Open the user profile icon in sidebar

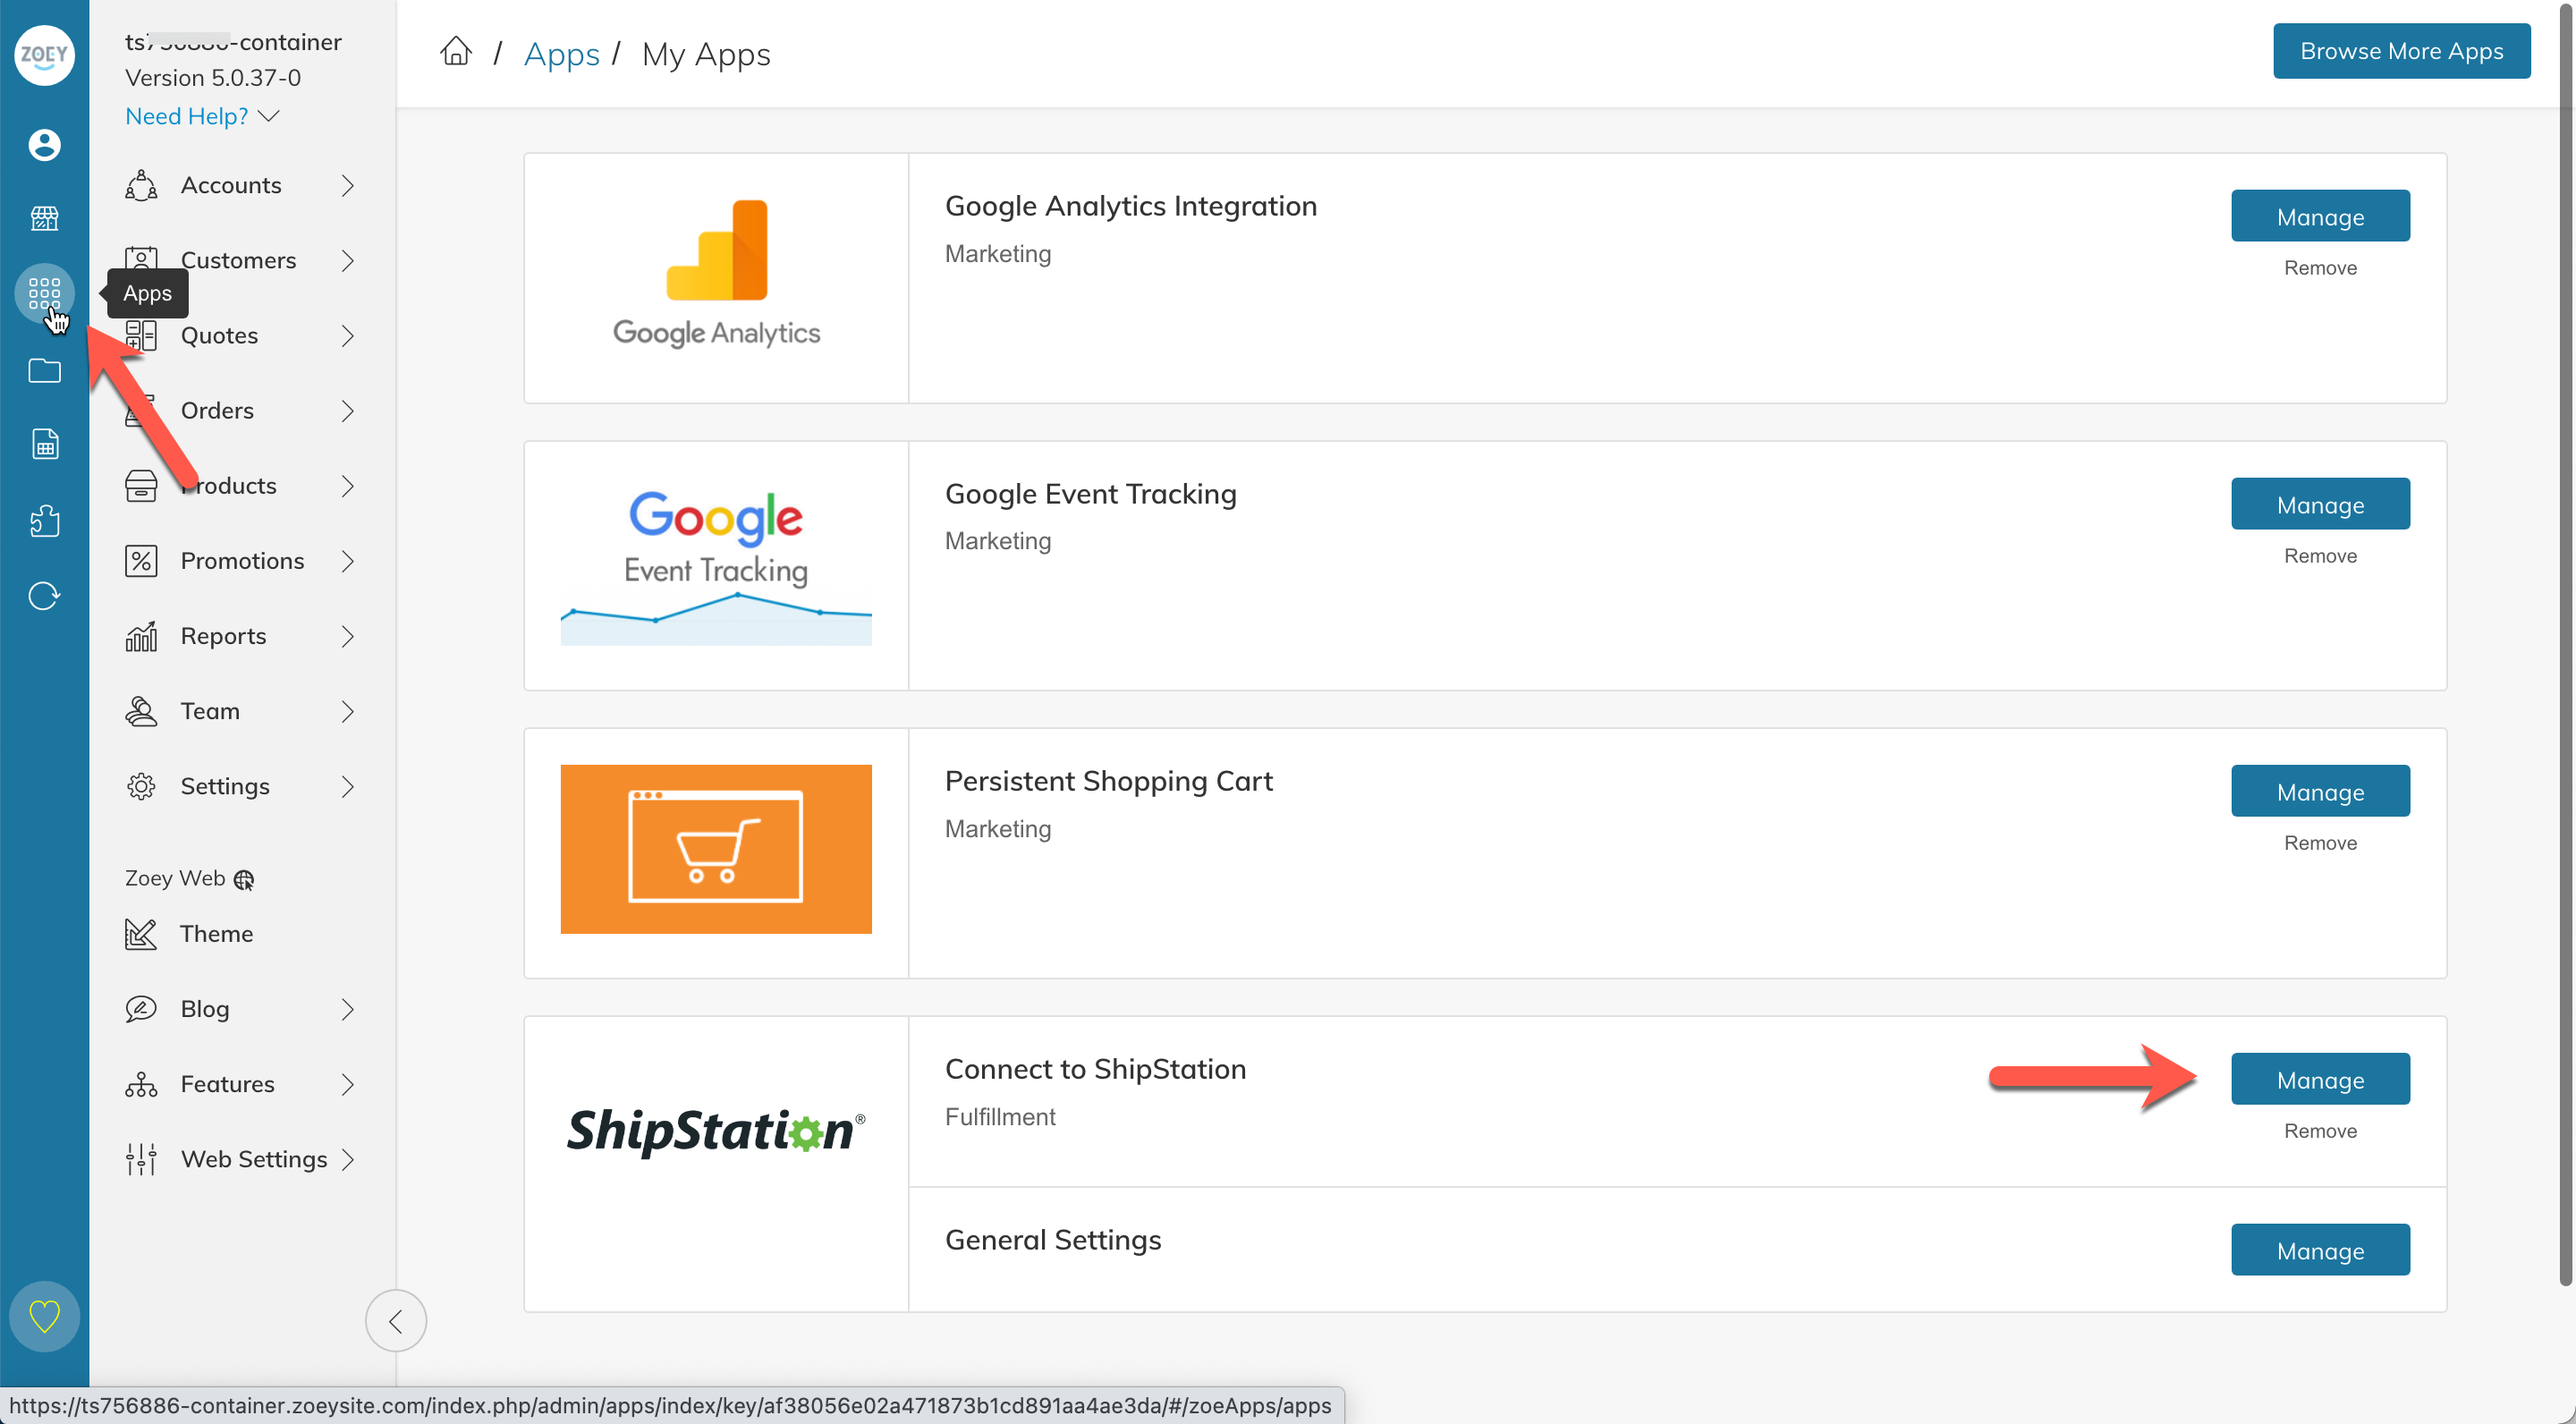[x=44, y=145]
